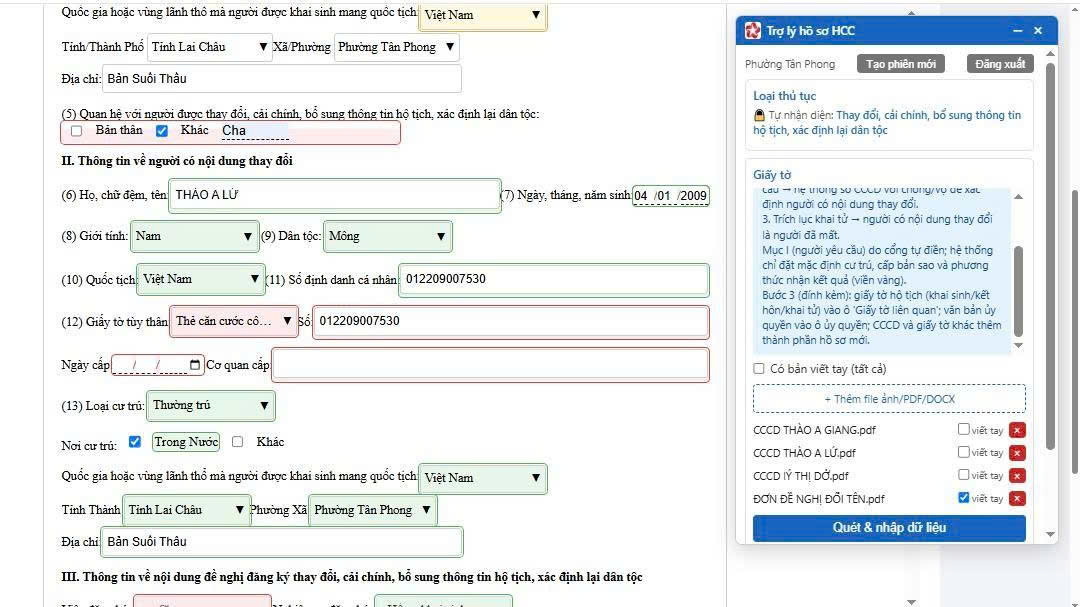1080x607 pixels.
Task: Click the Phường Tân Phong label in assistant panel
Action: [790, 64]
